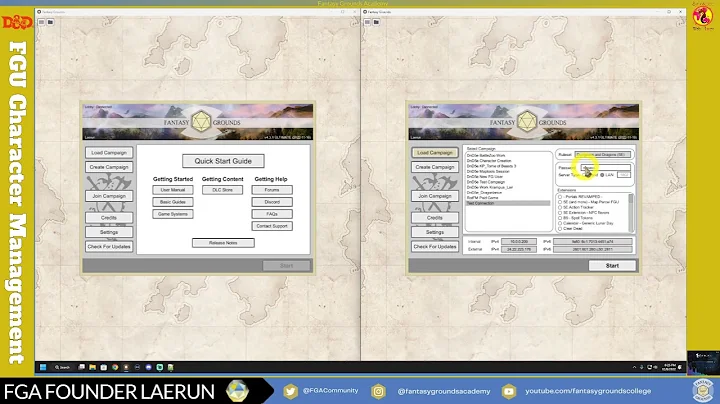The height and width of the screenshot is (404, 720).
Task: Open the taskbar clock and date
Action: 669,367
